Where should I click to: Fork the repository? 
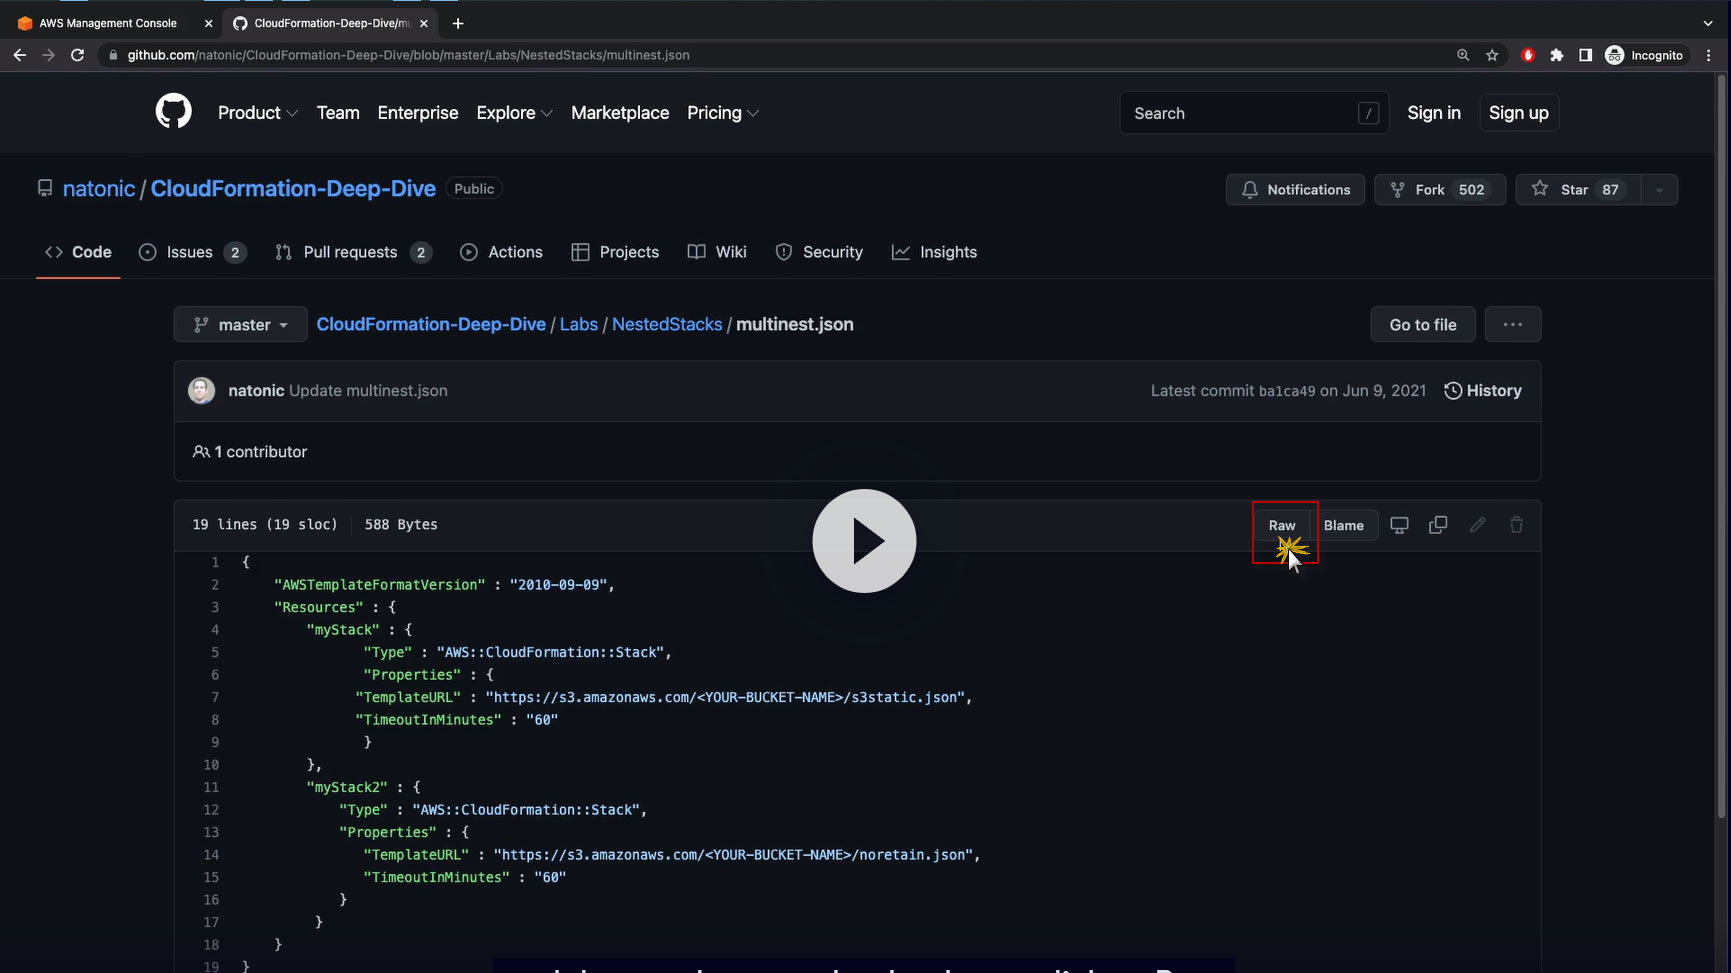(x=1440, y=190)
